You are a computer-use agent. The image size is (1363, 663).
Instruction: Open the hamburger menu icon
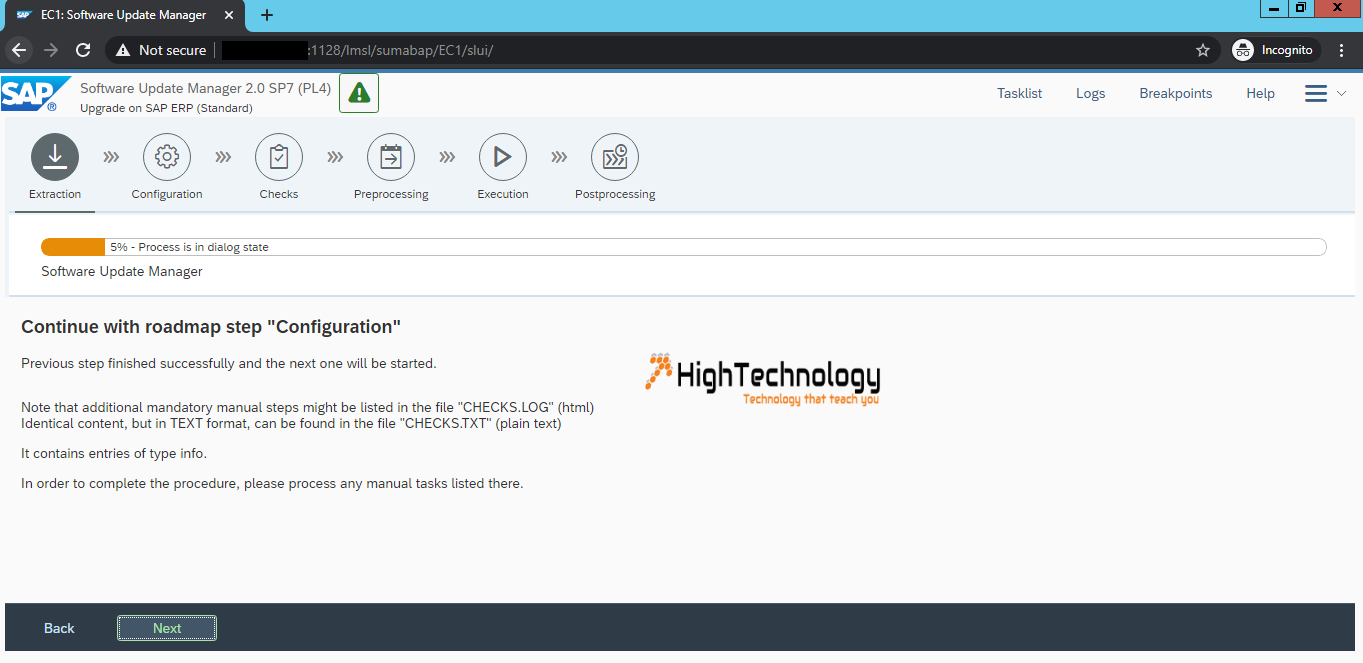pyautogui.click(x=1316, y=93)
